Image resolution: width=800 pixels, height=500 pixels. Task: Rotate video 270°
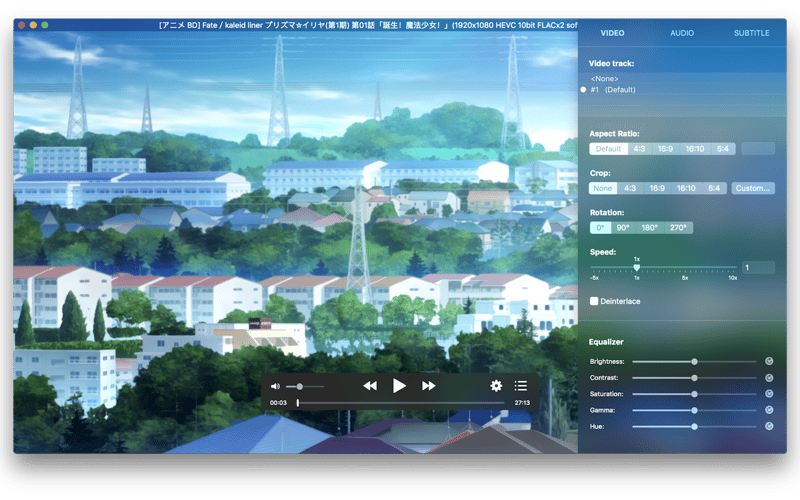click(x=678, y=228)
